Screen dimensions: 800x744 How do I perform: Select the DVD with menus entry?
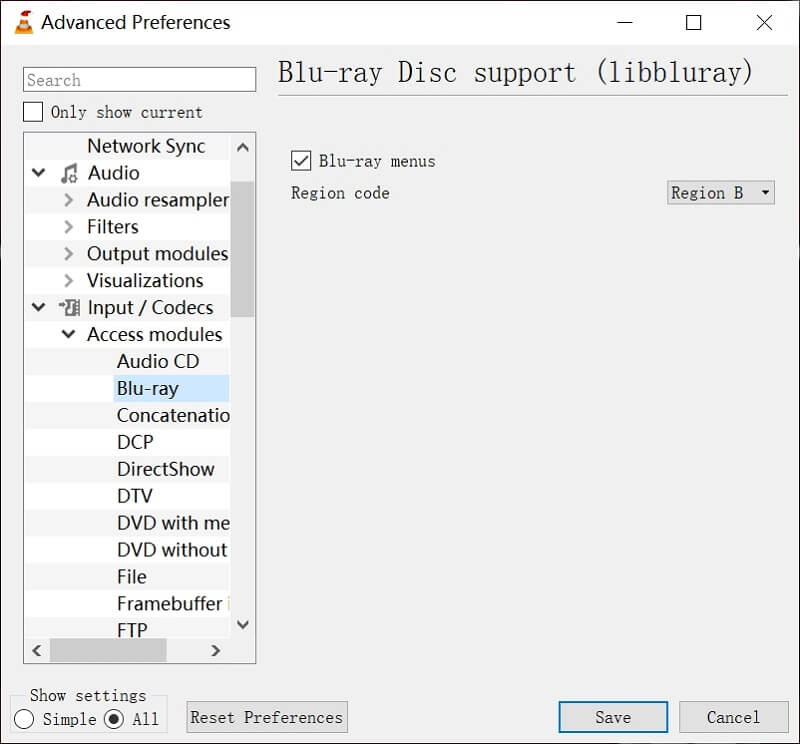[173, 523]
